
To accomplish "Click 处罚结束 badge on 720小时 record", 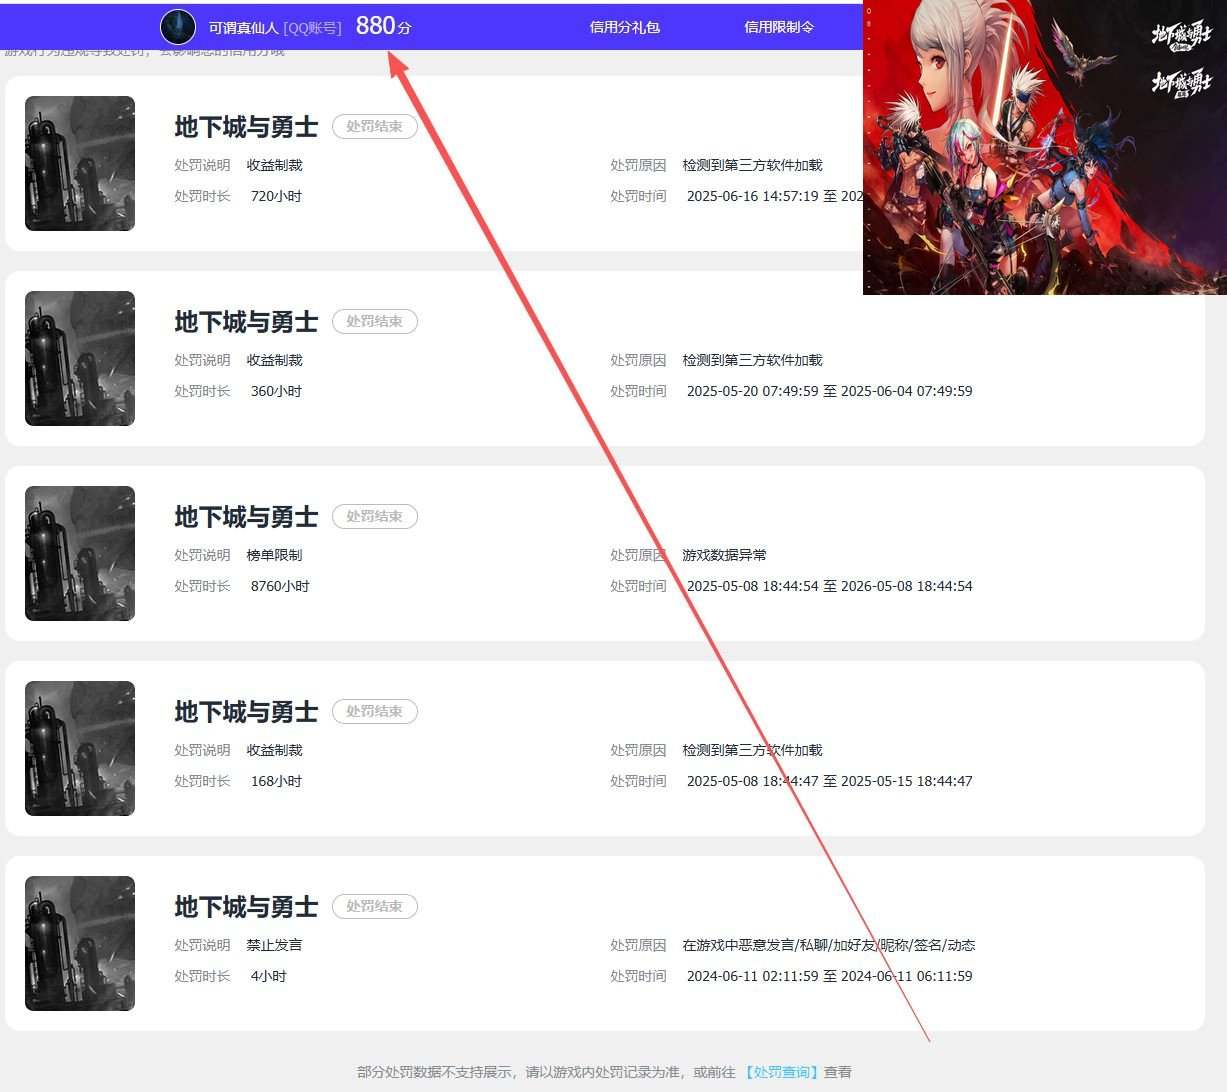I will (375, 127).
